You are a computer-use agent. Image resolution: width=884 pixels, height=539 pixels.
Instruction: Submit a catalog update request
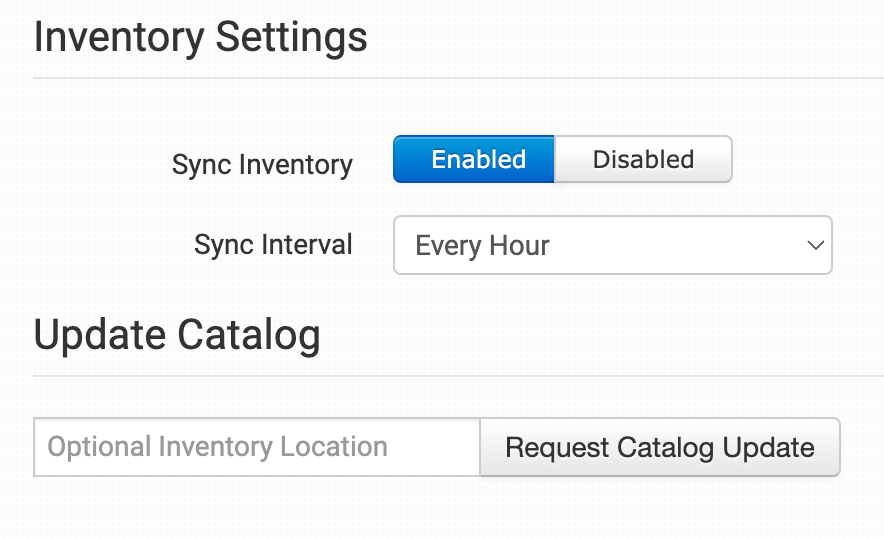tap(660, 447)
